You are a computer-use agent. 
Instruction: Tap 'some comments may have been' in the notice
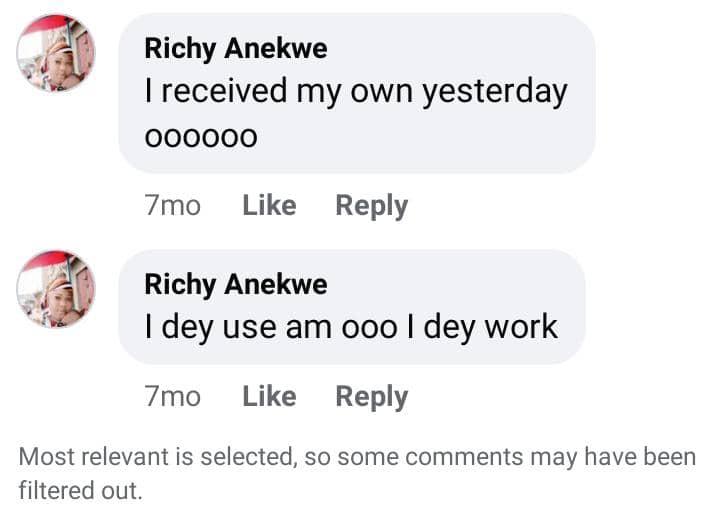coord(520,458)
